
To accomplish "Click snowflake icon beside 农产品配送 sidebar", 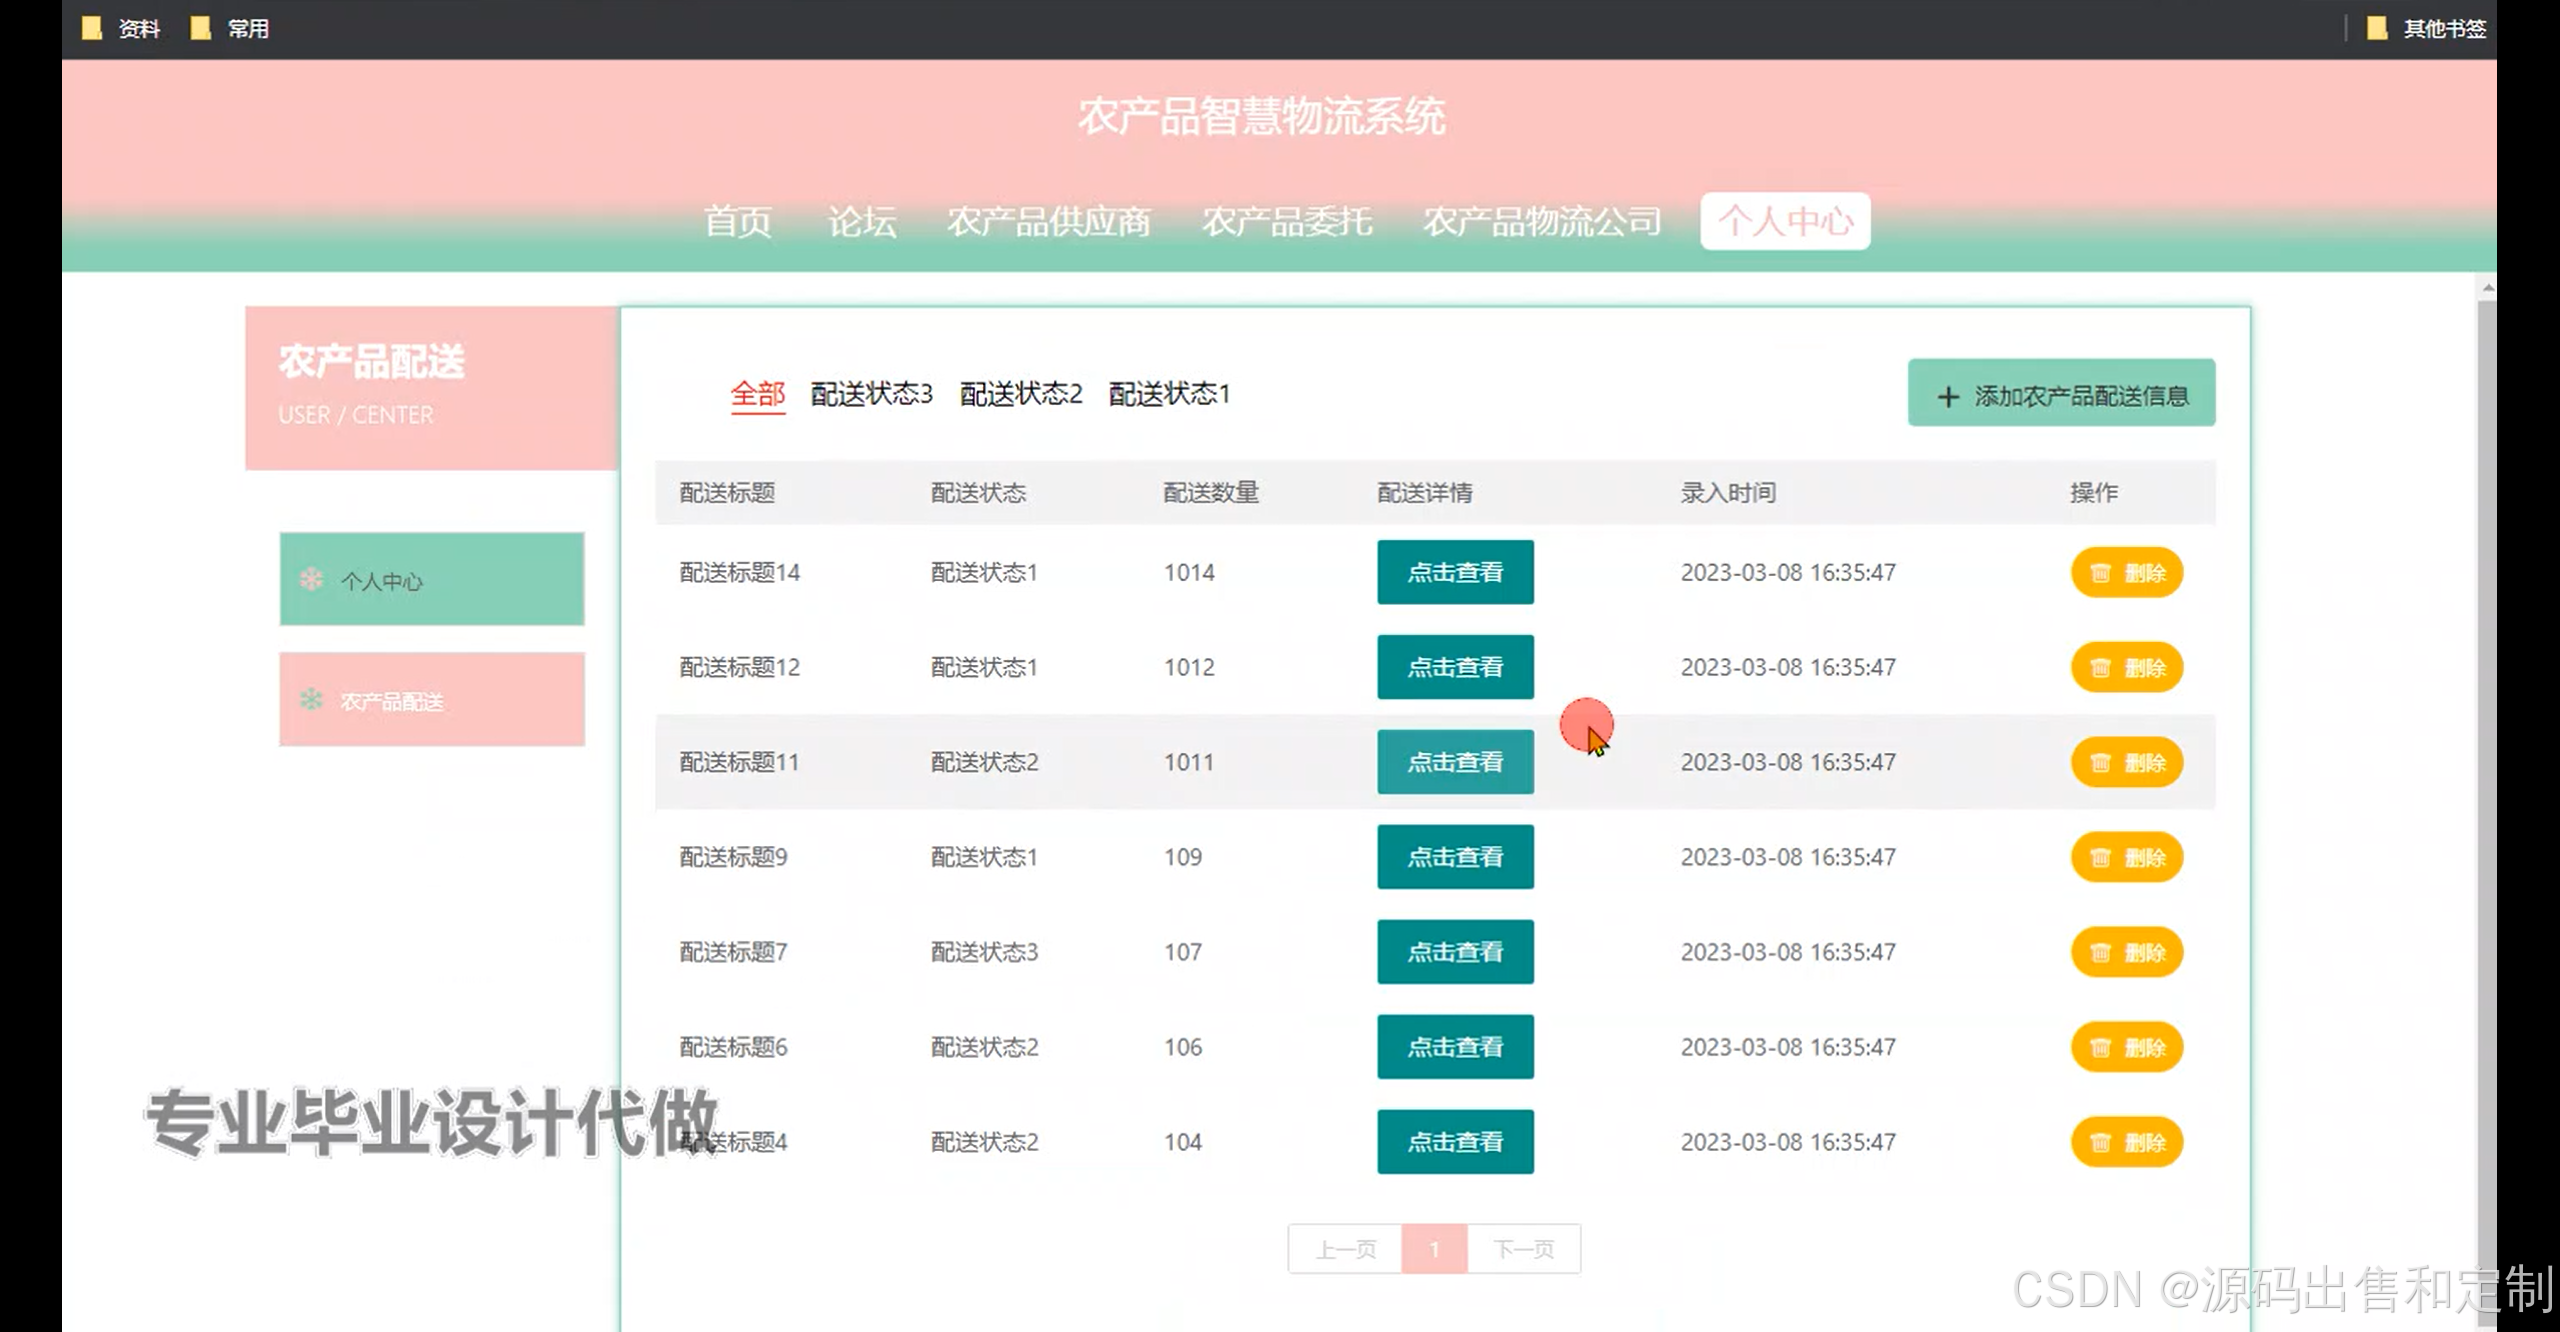I will coord(311,700).
